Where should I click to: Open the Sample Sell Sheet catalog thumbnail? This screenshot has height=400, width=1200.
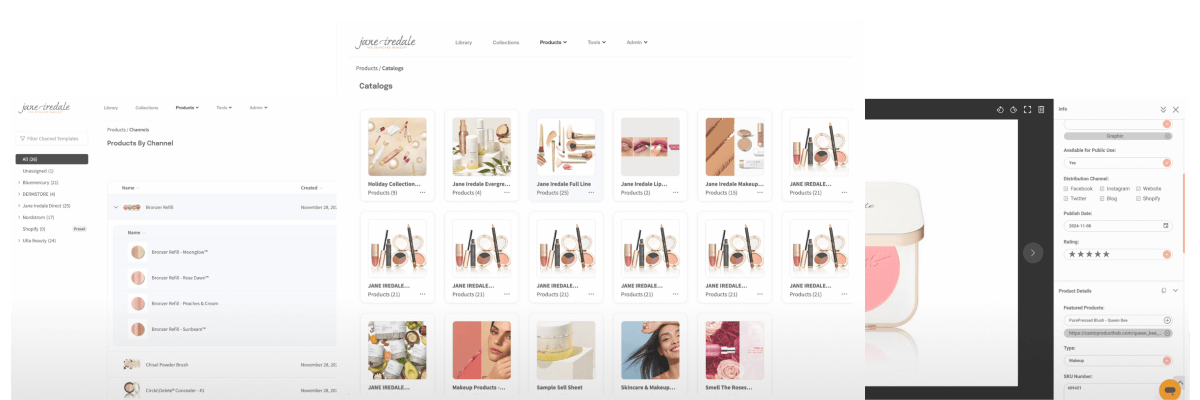[x=566, y=350]
